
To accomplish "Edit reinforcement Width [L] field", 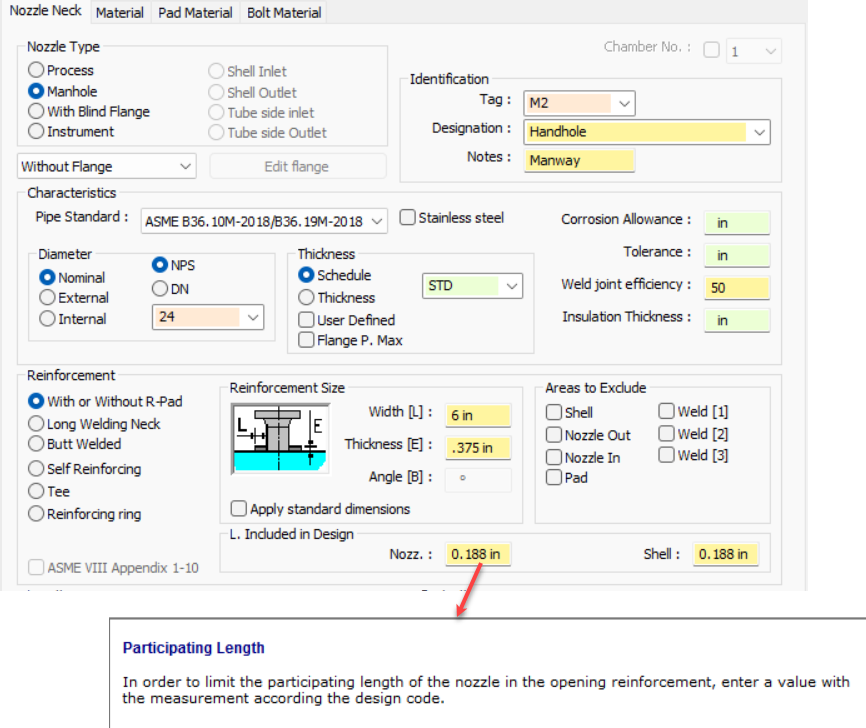I will point(478,415).
